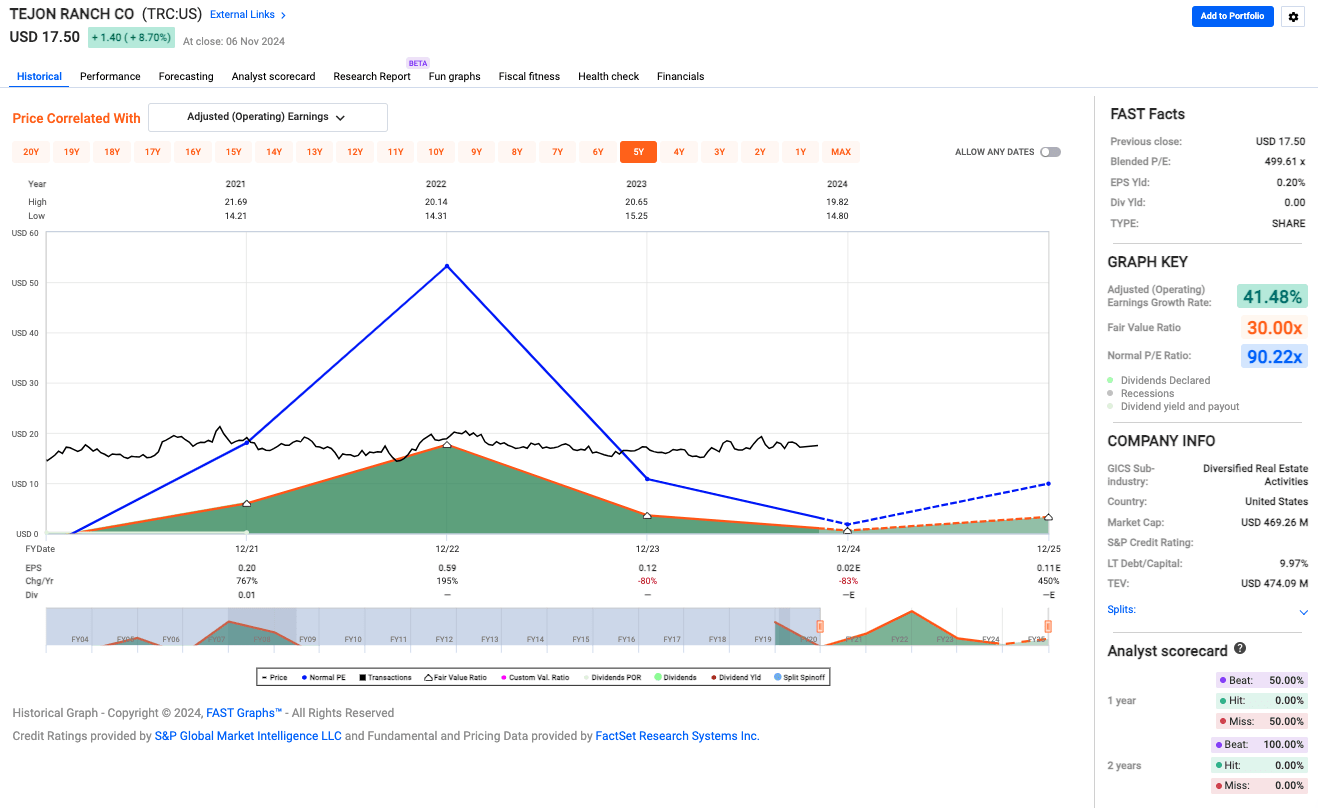Click the Split Spinoff blue dot icon
Screen dimensions: 1318x808
coord(776,677)
